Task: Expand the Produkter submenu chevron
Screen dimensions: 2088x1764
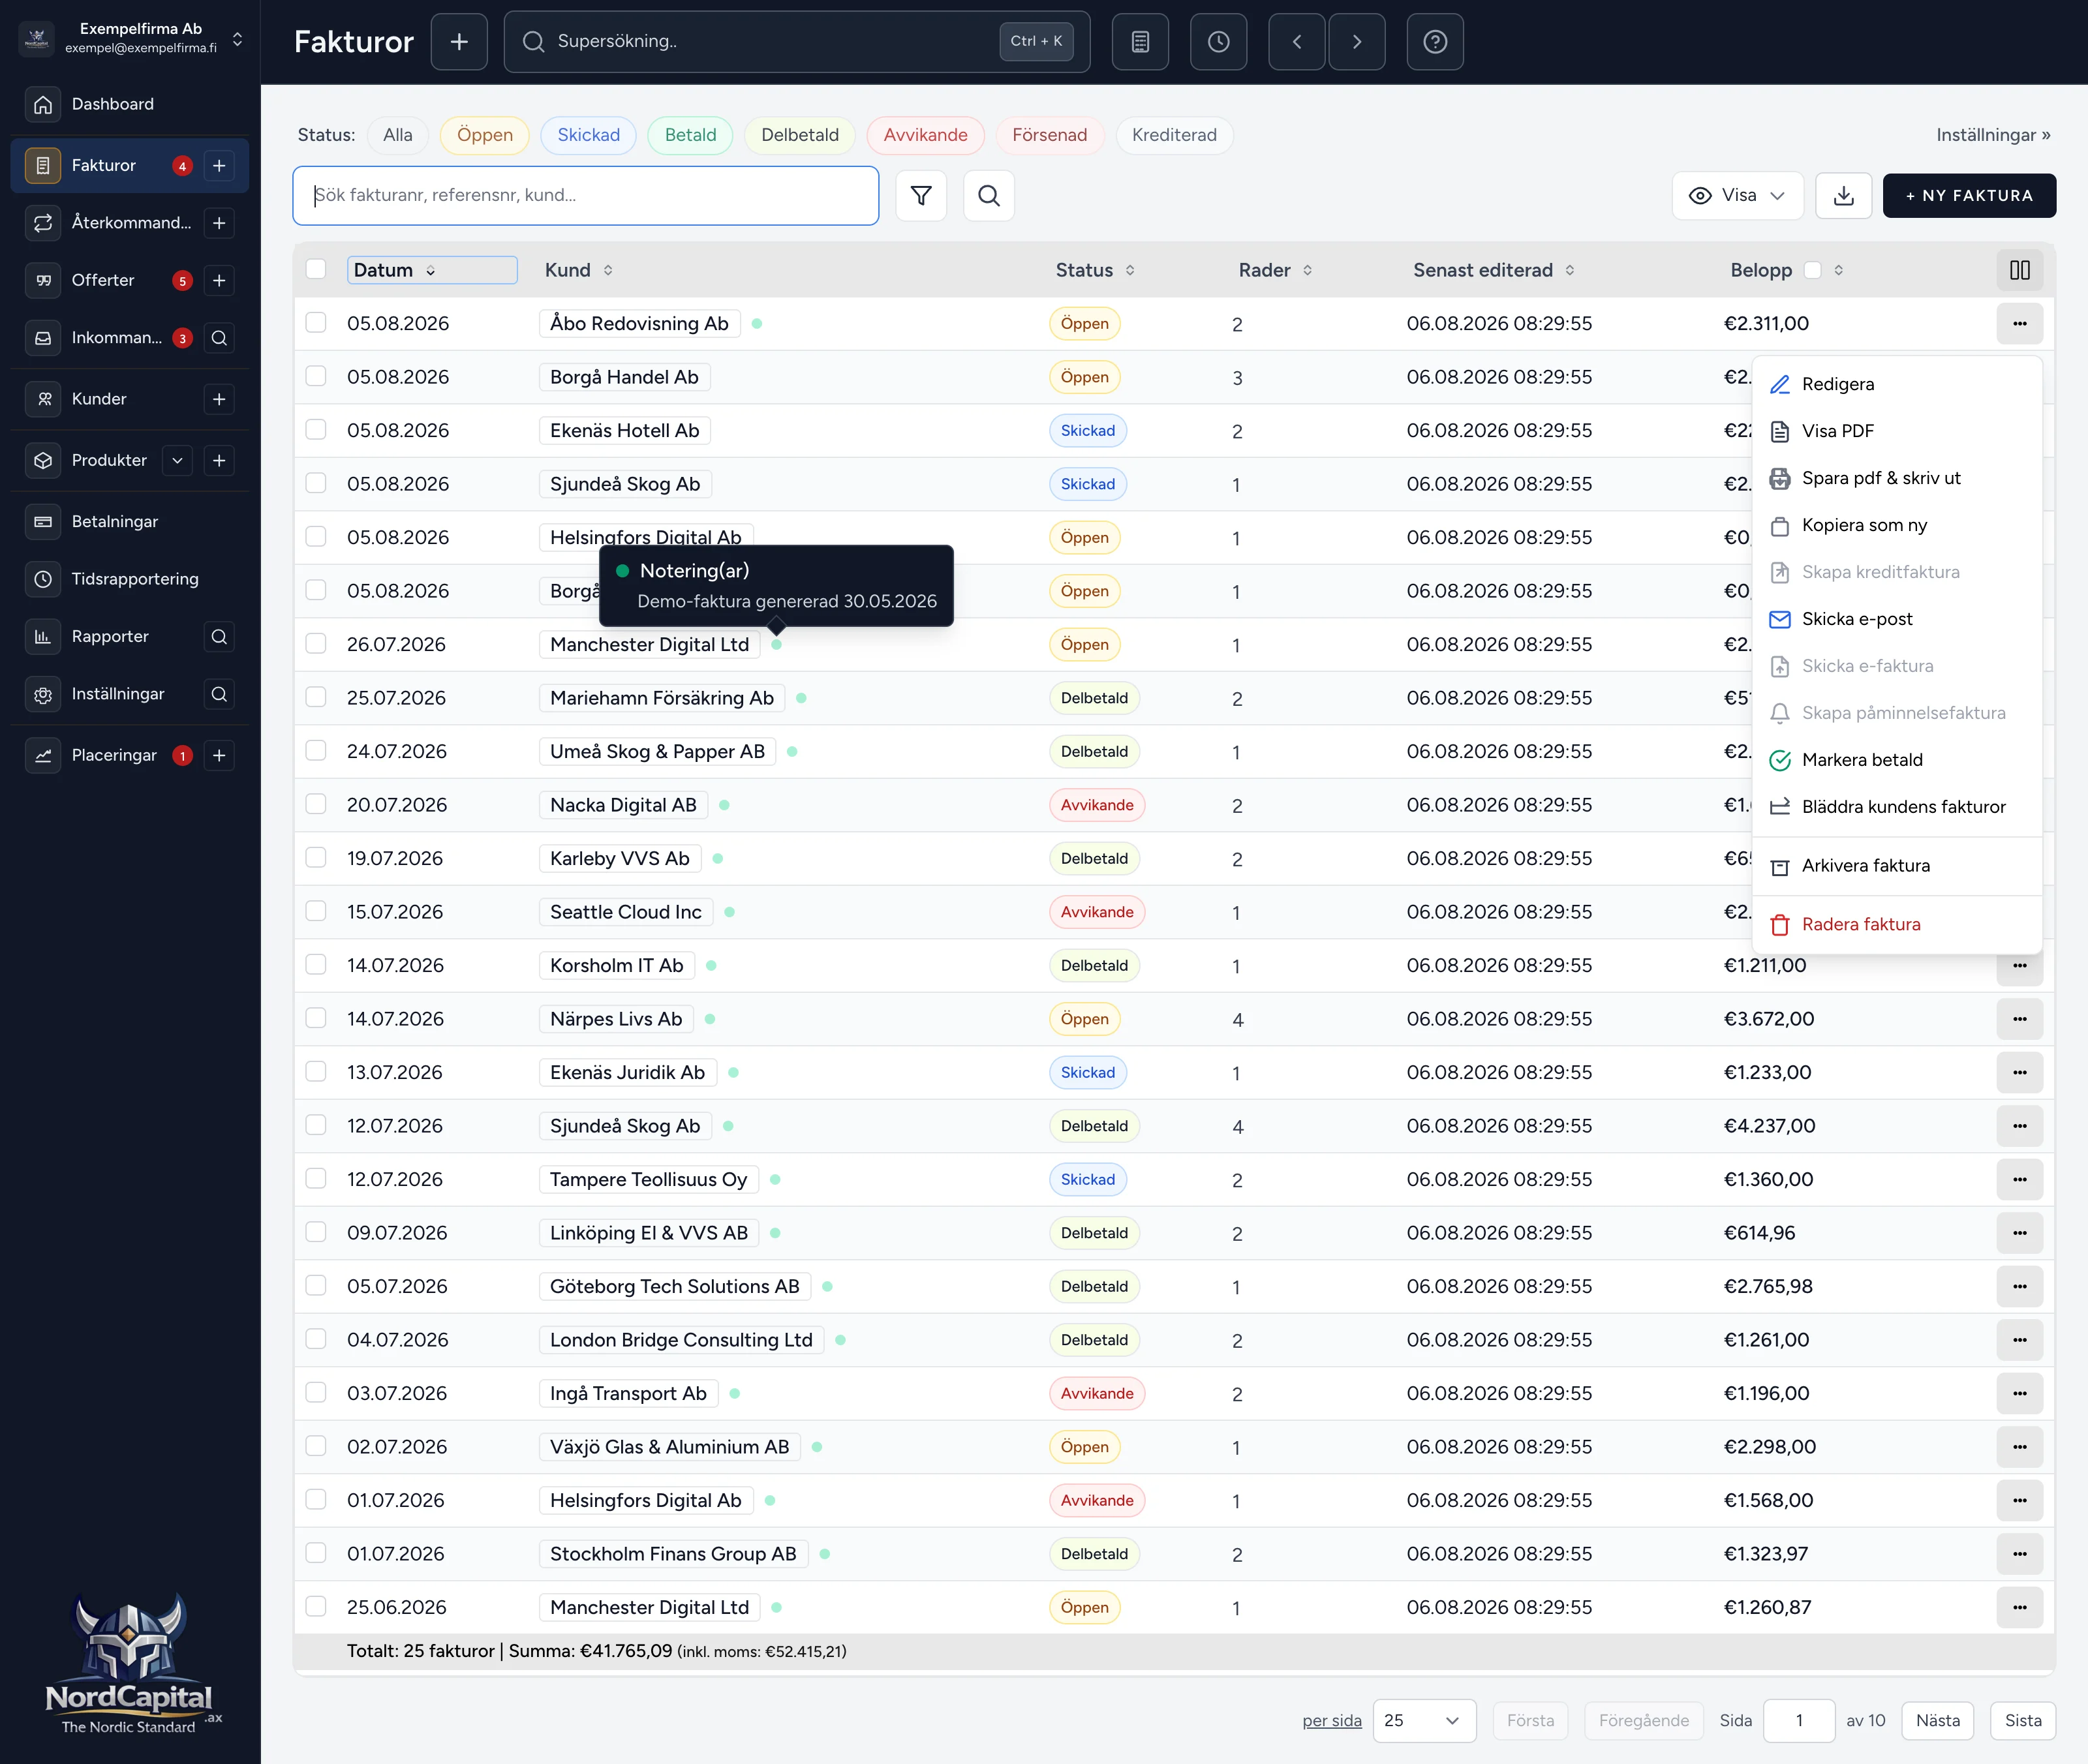Action: click(x=177, y=461)
